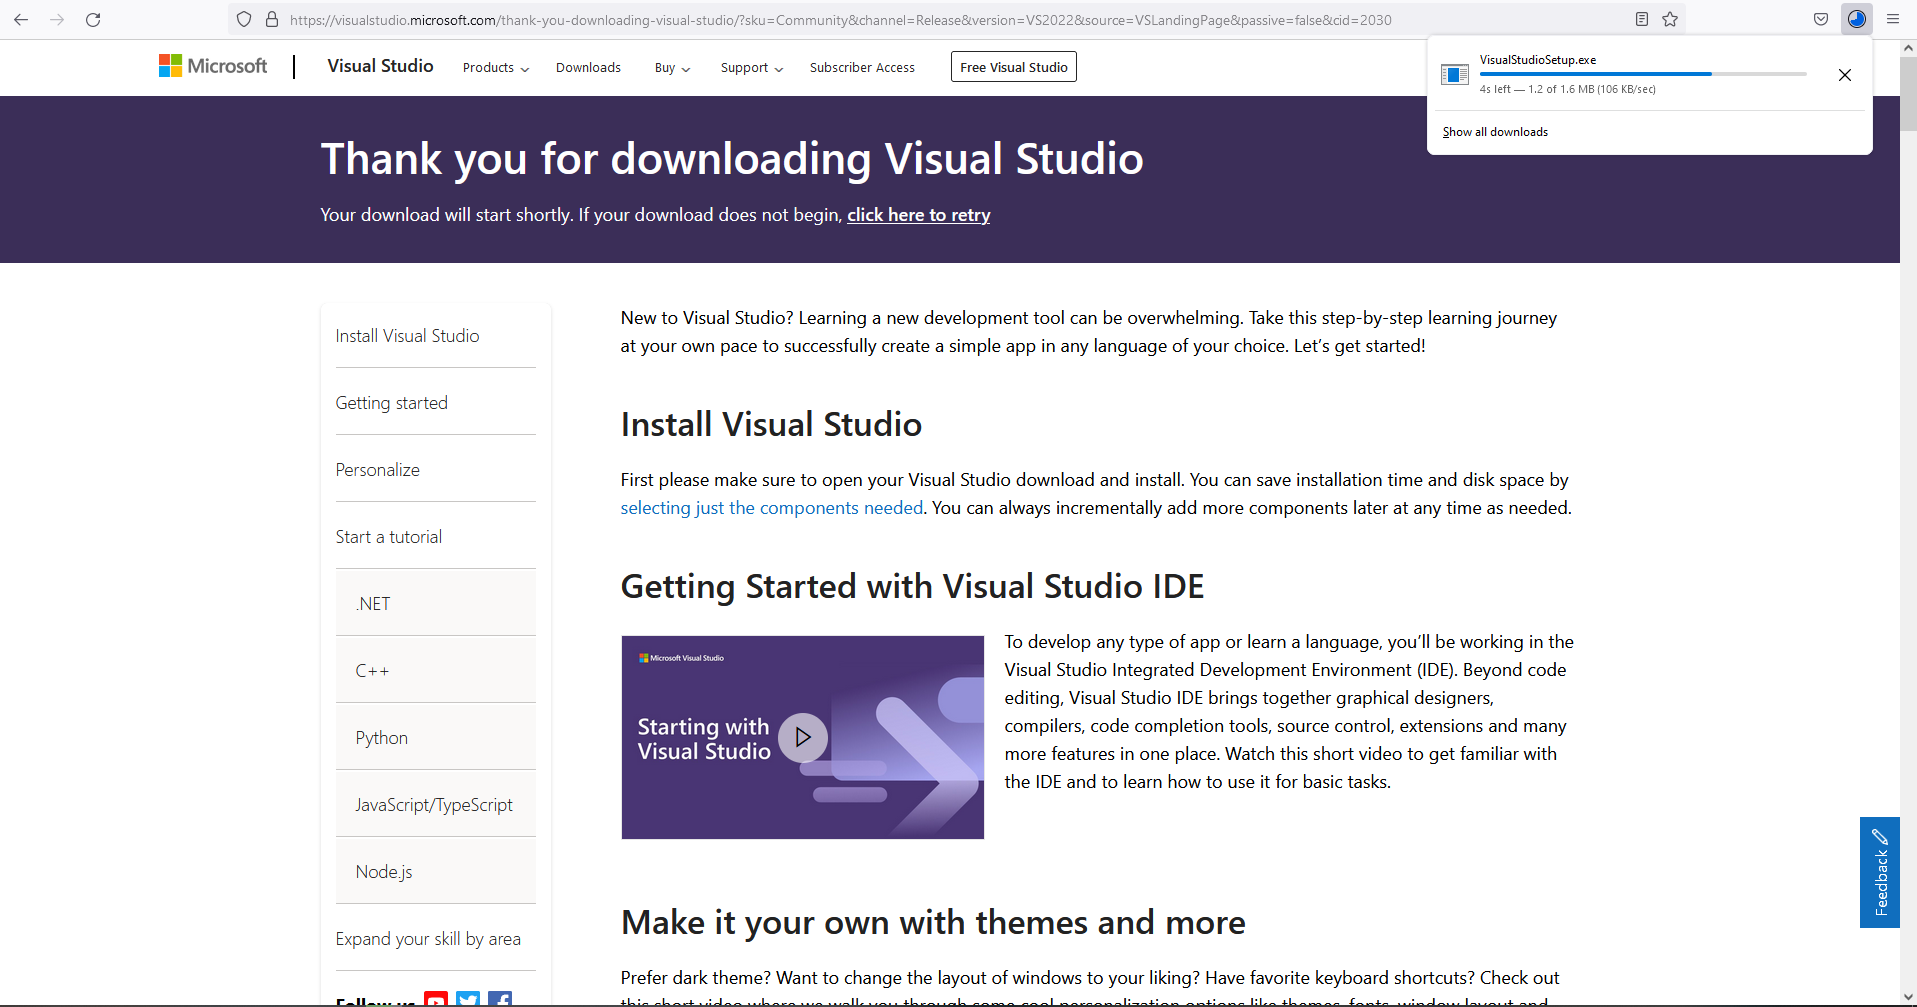
Task: Click the browser back arrow
Action: point(21,19)
